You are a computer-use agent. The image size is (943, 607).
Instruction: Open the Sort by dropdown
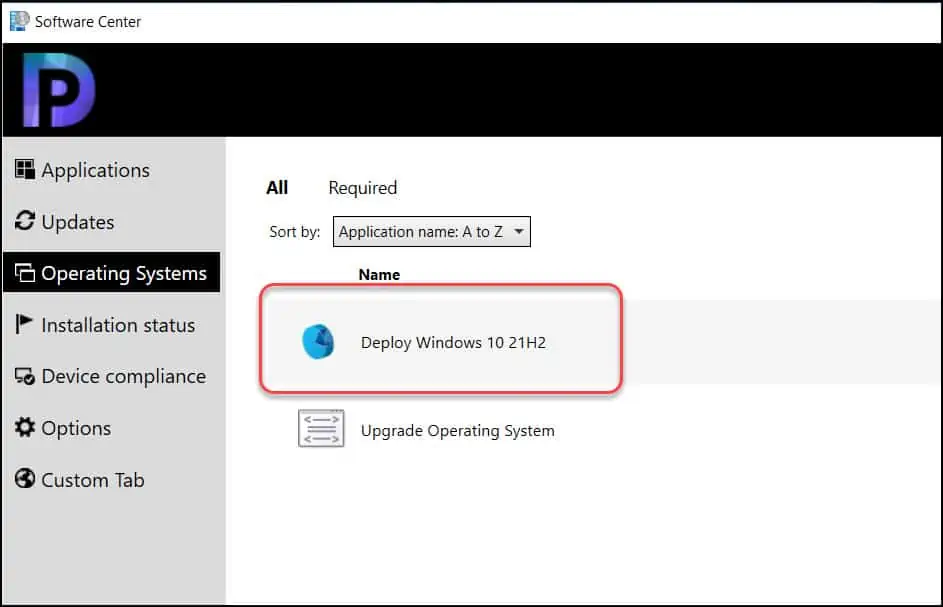(x=432, y=232)
